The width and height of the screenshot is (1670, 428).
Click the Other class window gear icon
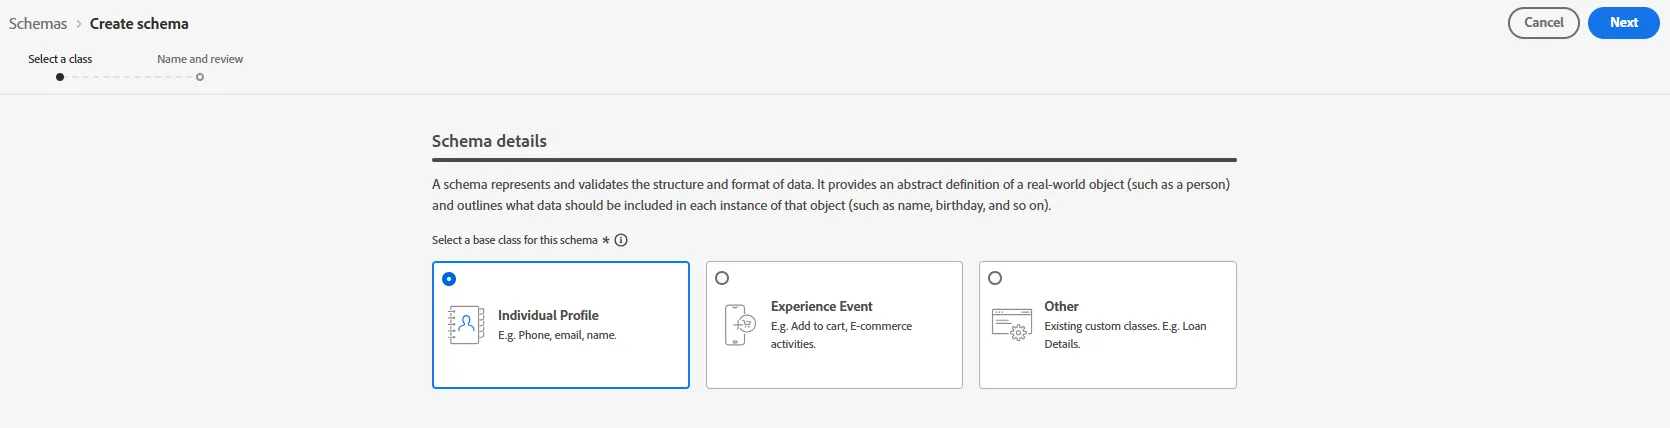click(1012, 325)
